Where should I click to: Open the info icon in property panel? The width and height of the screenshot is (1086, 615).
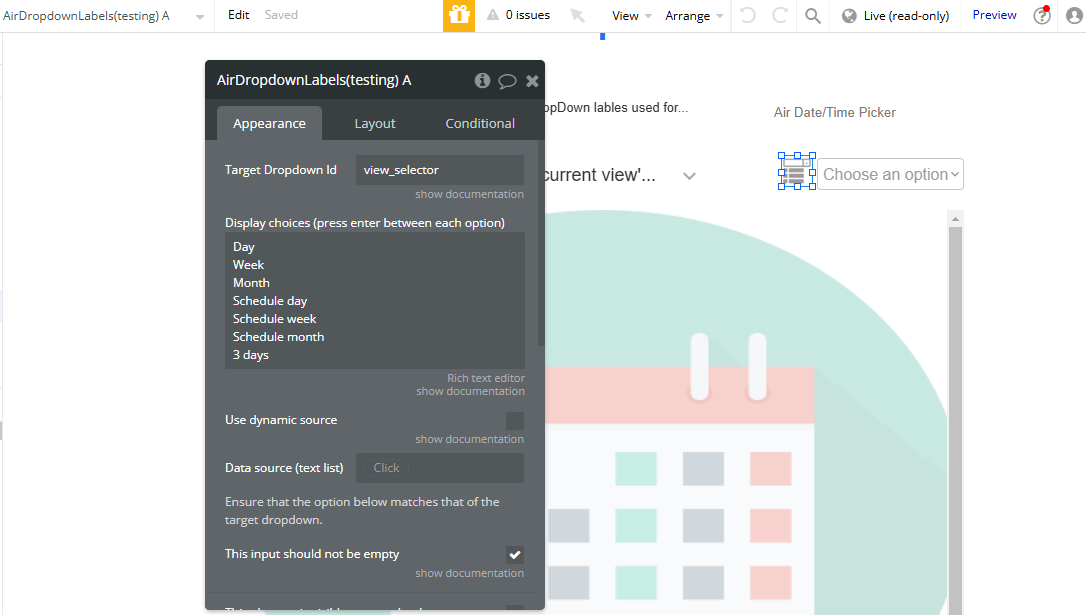pyautogui.click(x=482, y=81)
